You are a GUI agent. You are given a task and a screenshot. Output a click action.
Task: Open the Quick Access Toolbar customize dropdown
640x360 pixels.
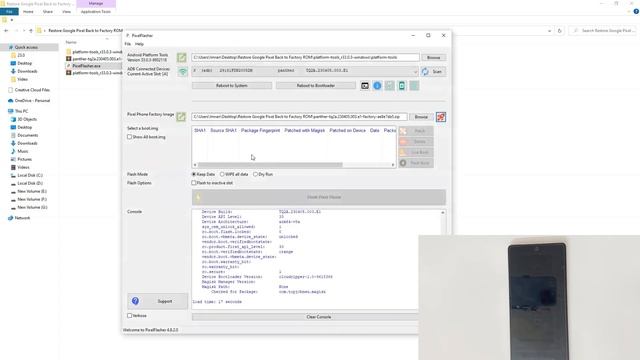(12, 20)
